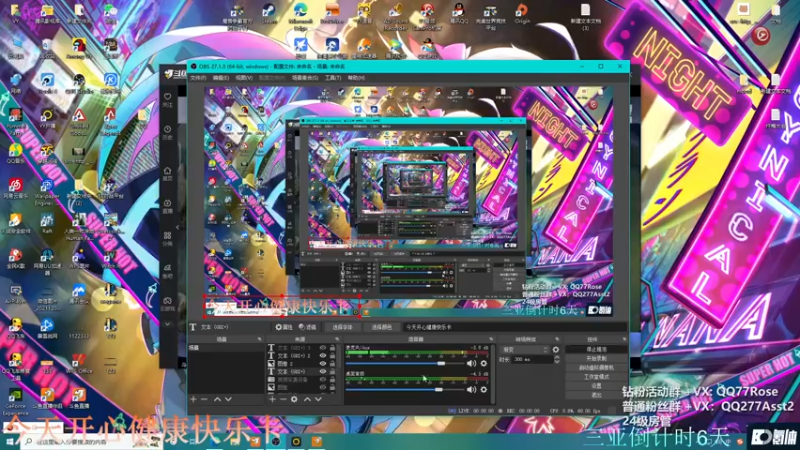Viewport: 800px width, 450px height.
Task: Click the house home icon in the behind window sidebar
Action: click(x=167, y=173)
